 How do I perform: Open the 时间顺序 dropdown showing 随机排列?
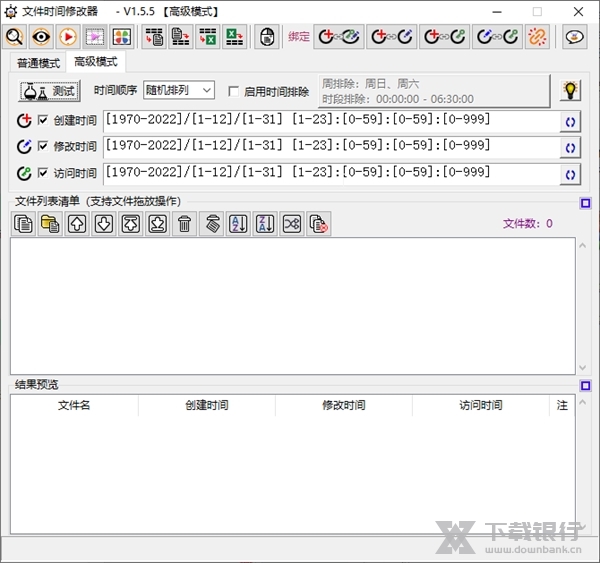(x=179, y=90)
